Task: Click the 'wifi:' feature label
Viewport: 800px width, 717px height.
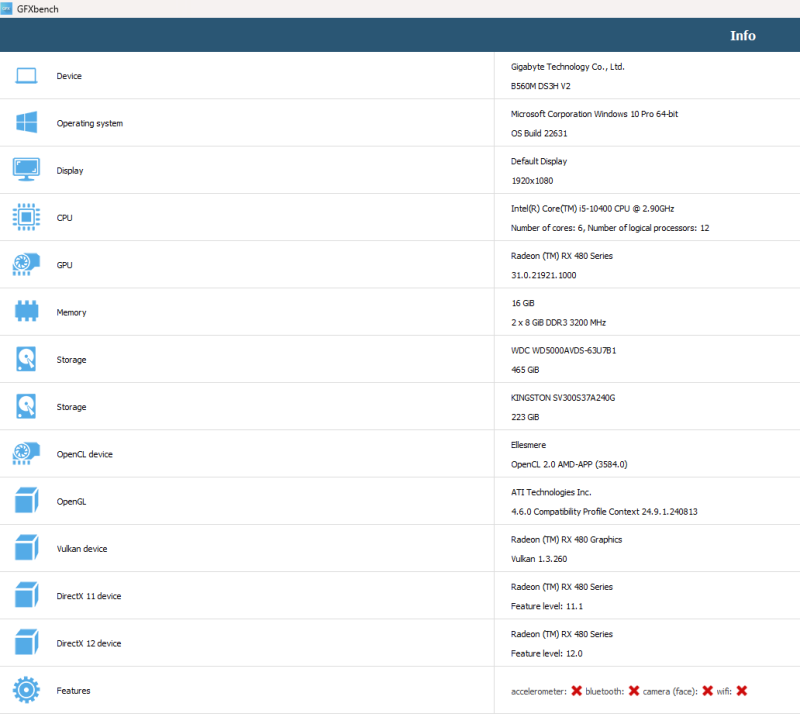Action: [x=723, y=691]
